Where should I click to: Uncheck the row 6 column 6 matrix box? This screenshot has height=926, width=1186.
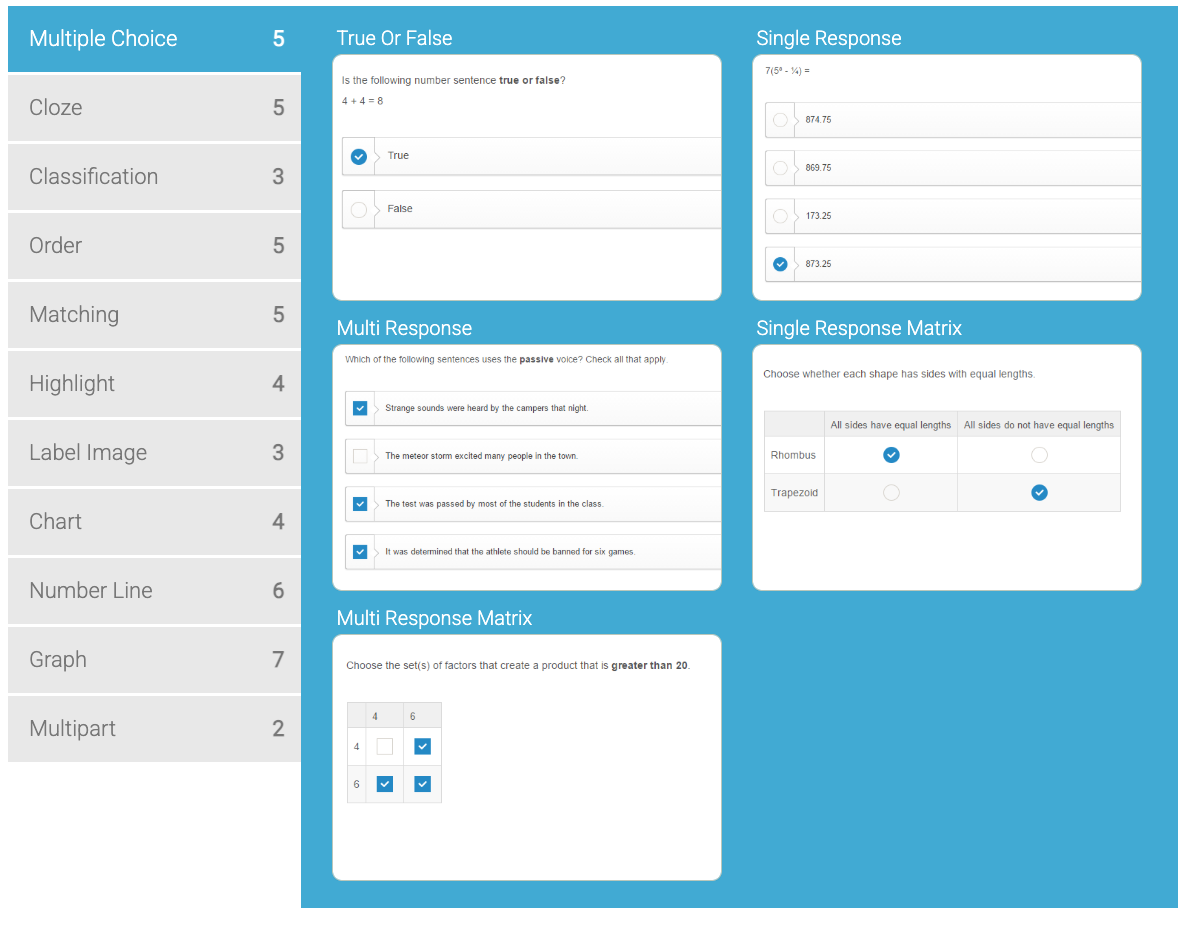click(422, 784)
